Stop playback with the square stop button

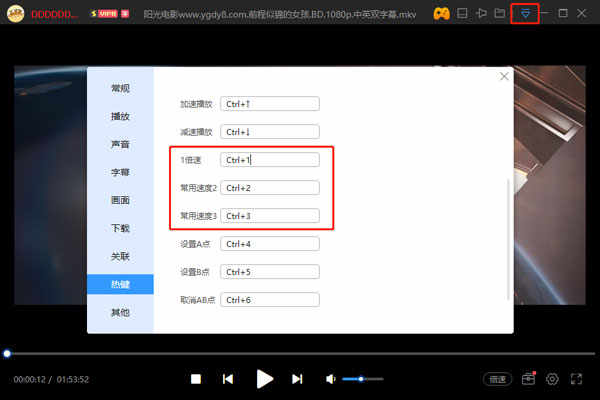point(196,379)
